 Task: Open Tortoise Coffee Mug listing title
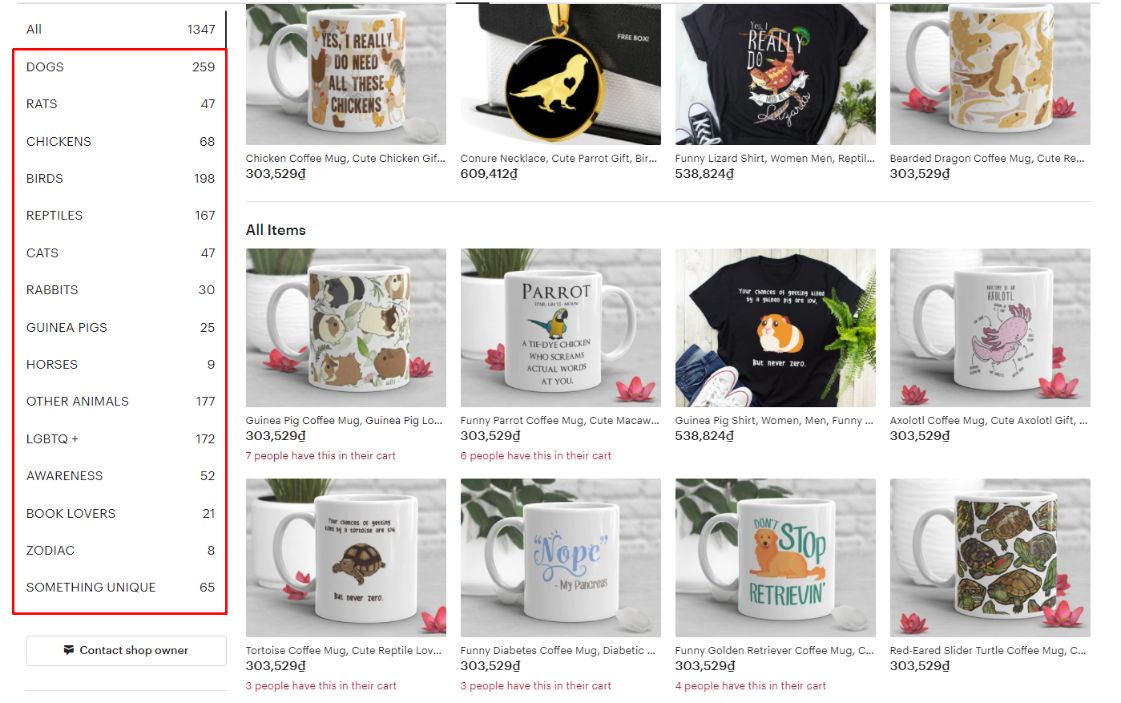(344, 650)
